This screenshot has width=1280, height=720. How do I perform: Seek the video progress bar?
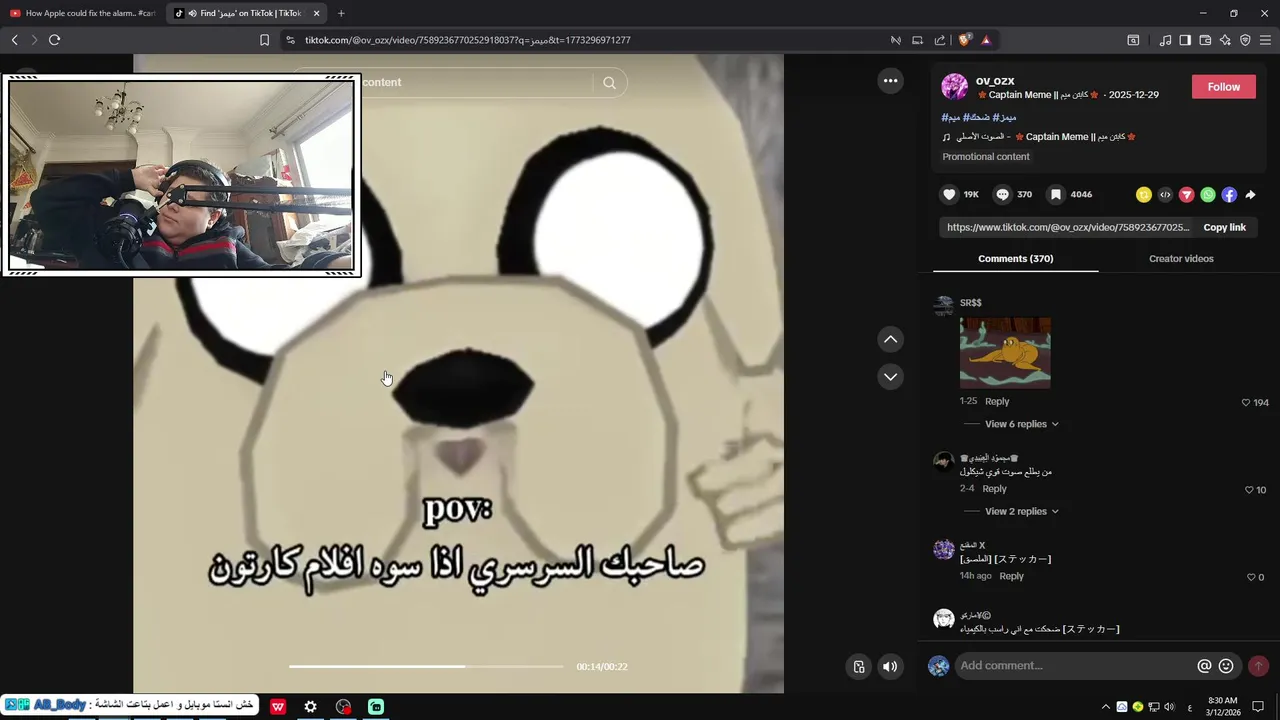pyautogui.click(x=426, y=667)
